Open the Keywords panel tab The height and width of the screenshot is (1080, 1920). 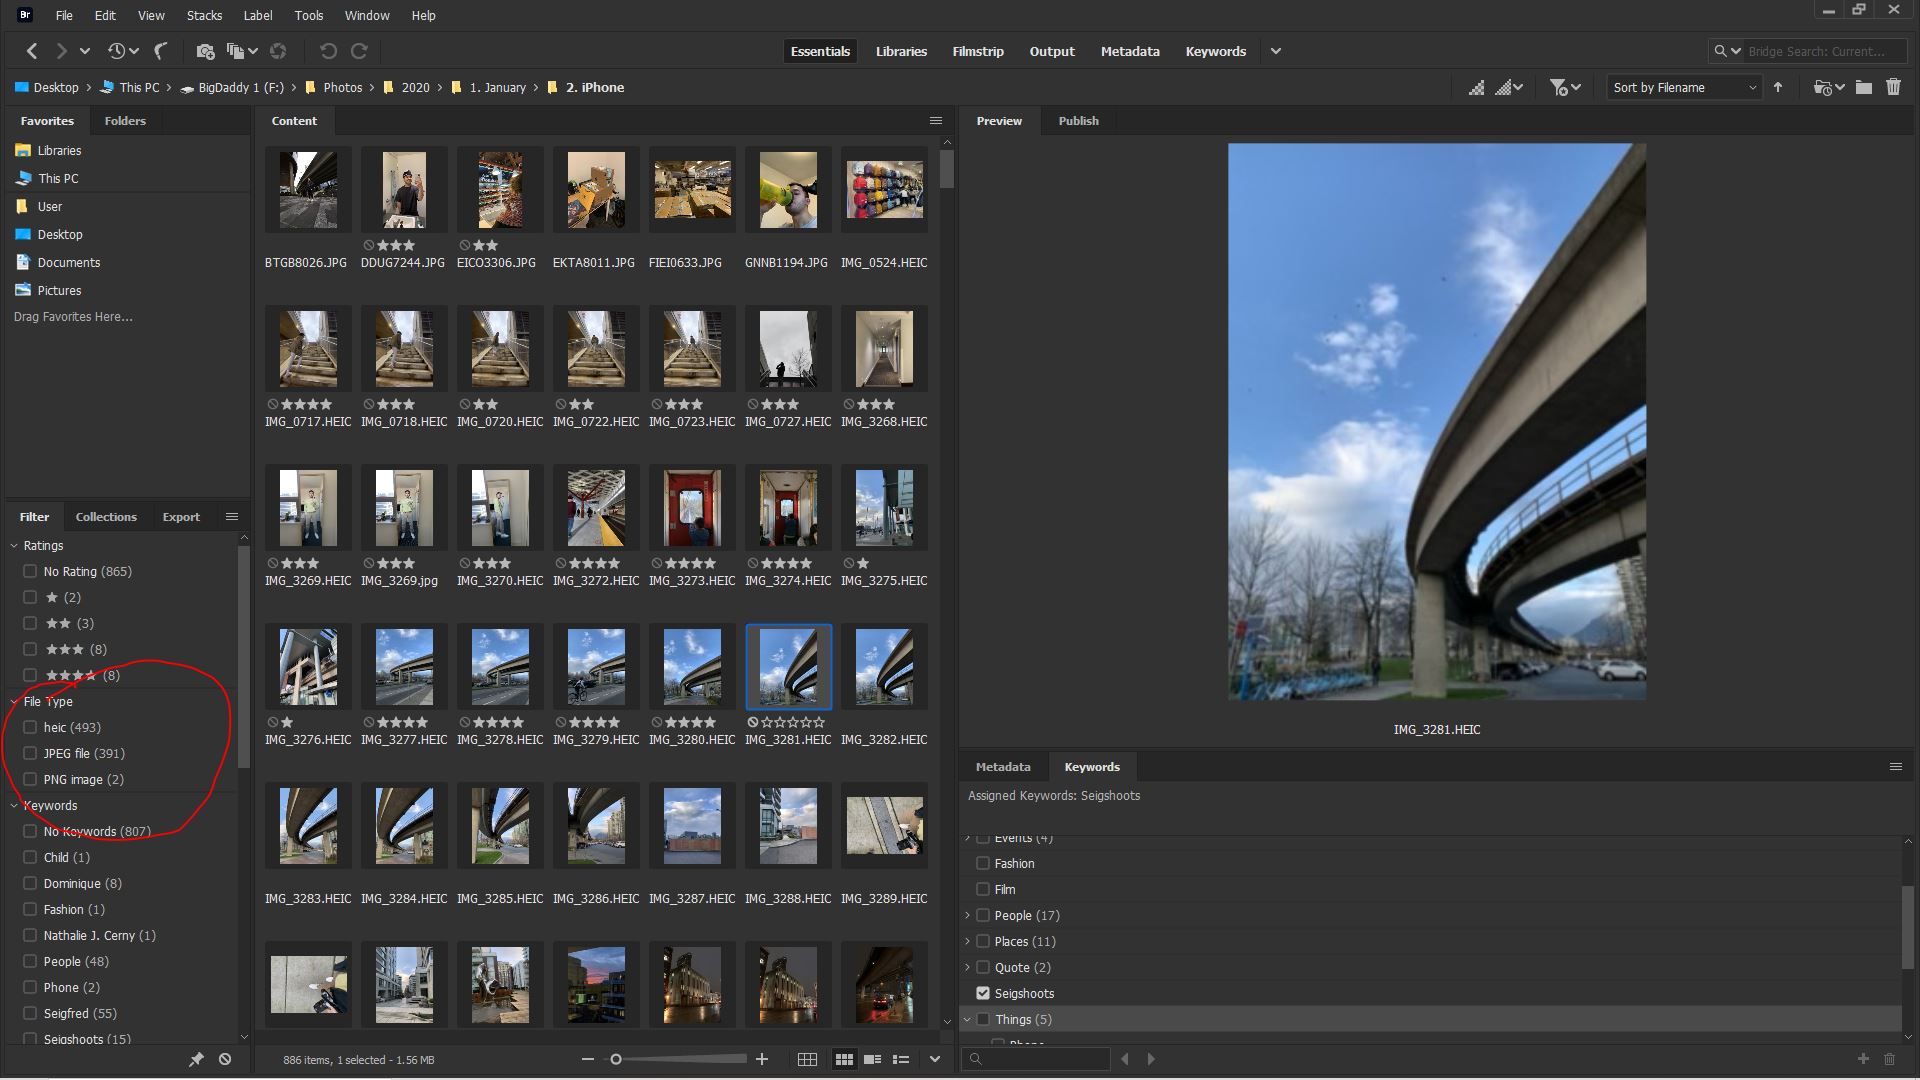[x=1092, y=766]
